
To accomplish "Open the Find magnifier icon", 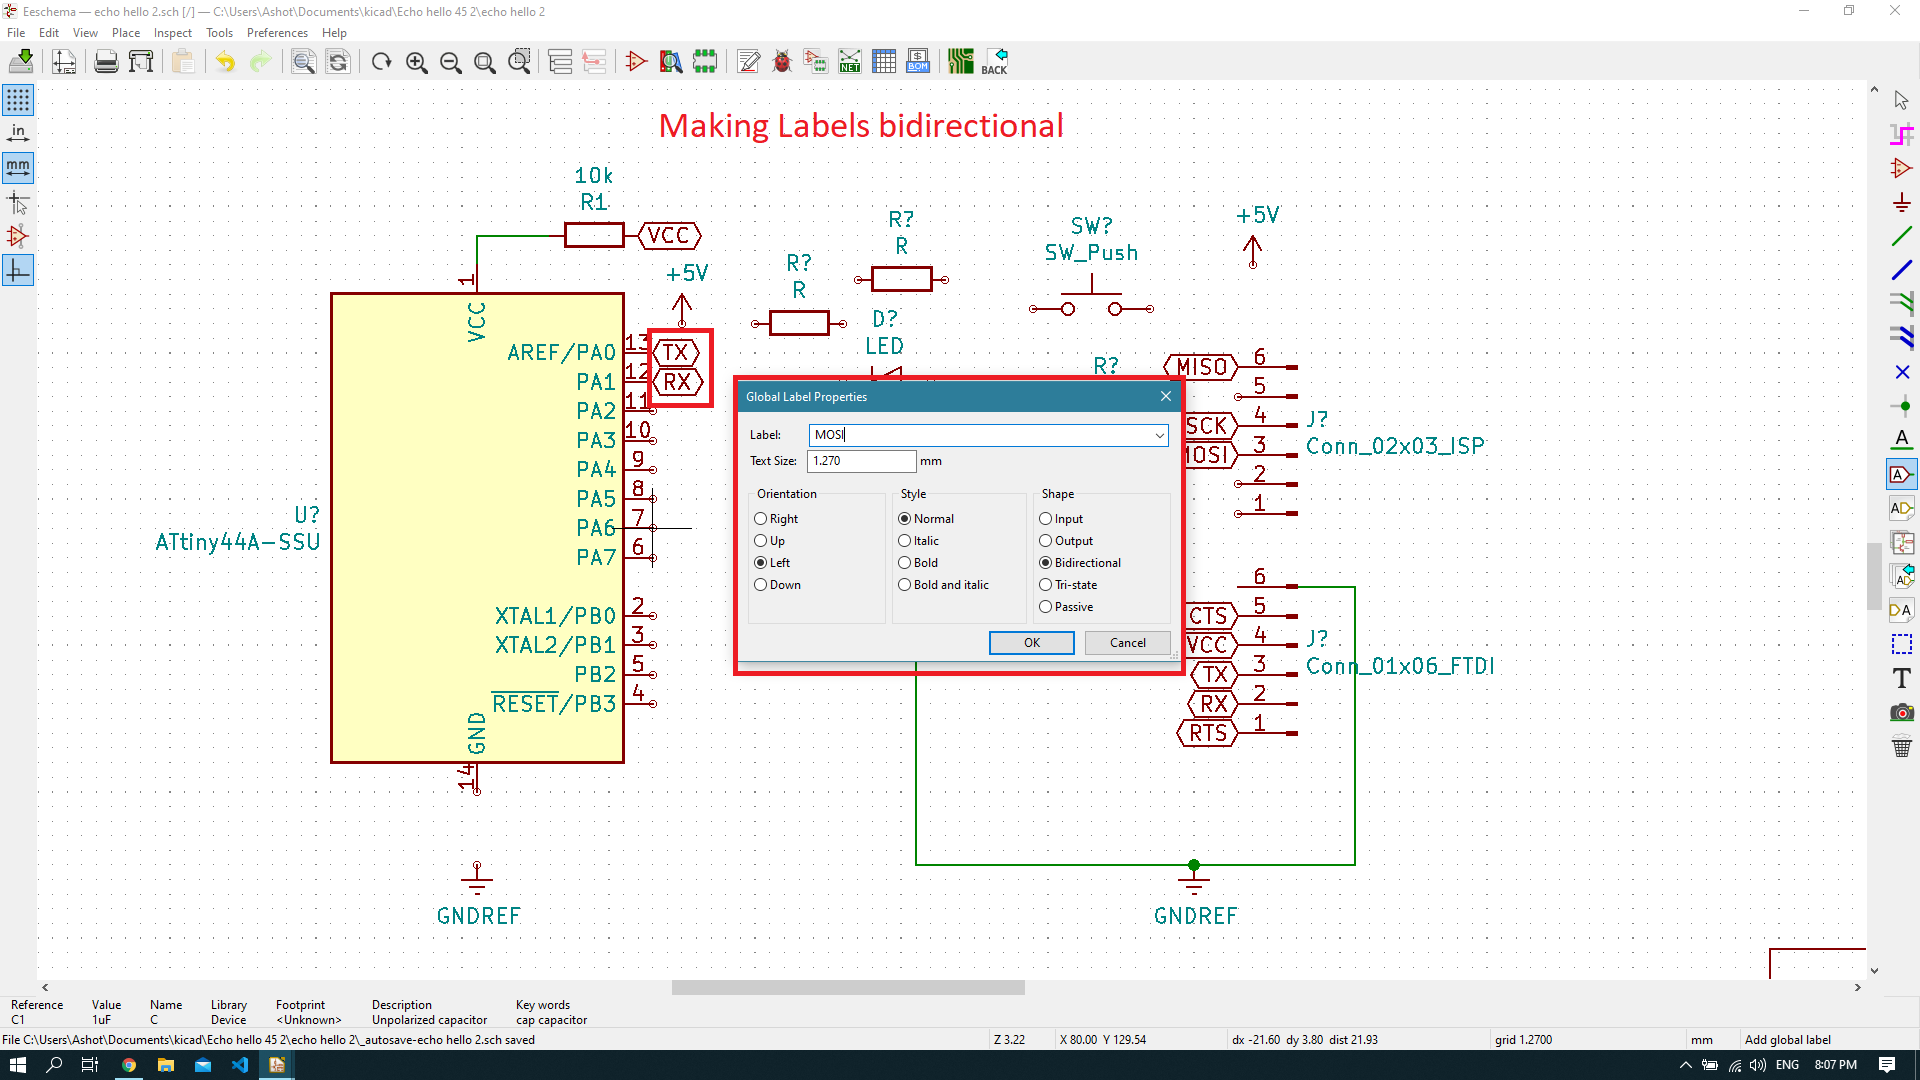I will (x=303, y=62).
